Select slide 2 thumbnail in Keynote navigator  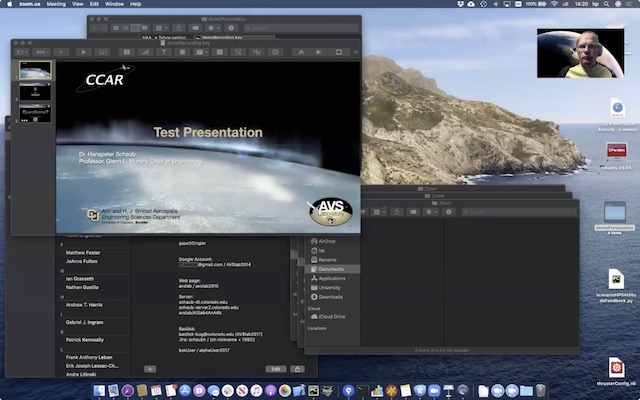pos(36,92)
